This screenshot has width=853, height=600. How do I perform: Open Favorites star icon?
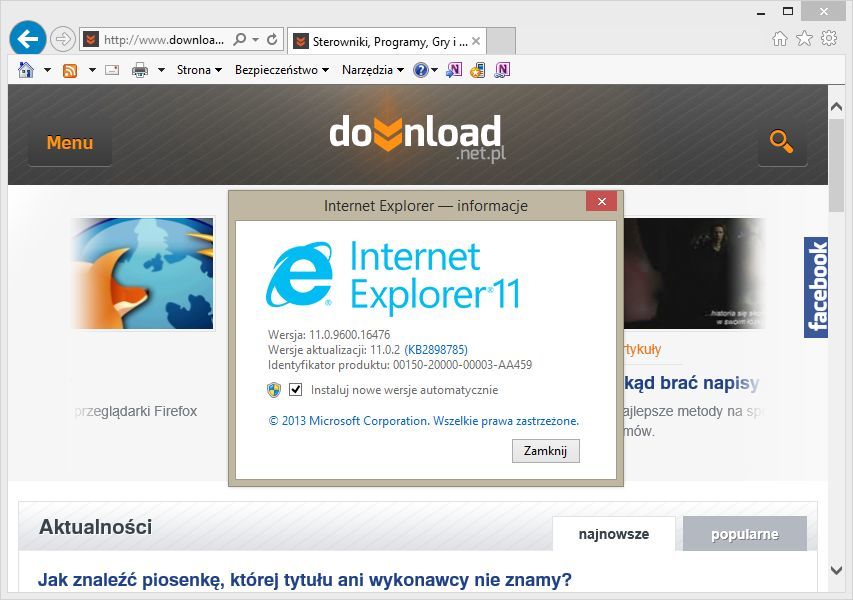coord(804,38)
